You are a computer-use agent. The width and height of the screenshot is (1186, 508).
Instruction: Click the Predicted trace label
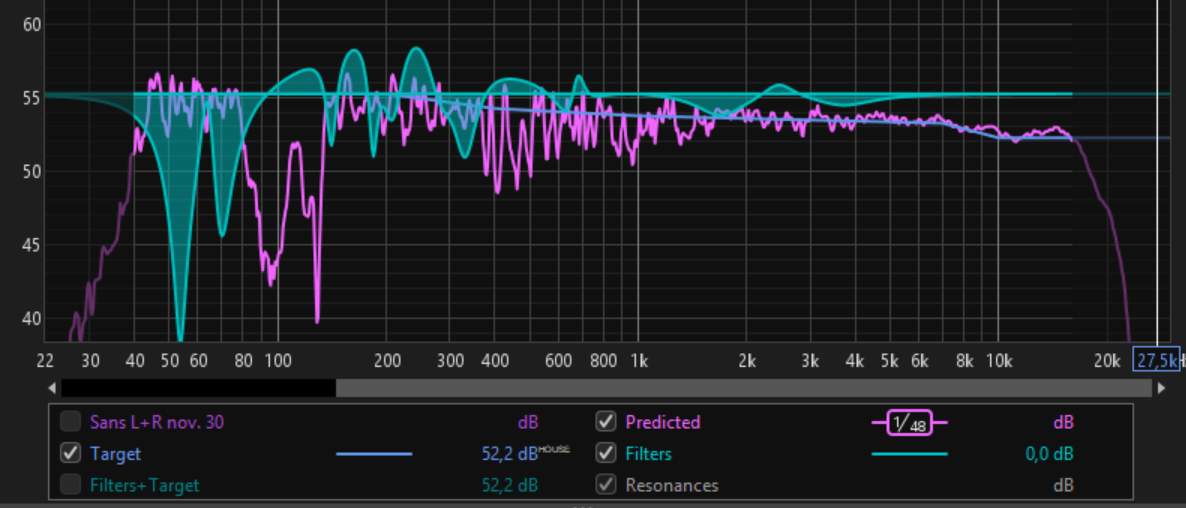point(662,423)
